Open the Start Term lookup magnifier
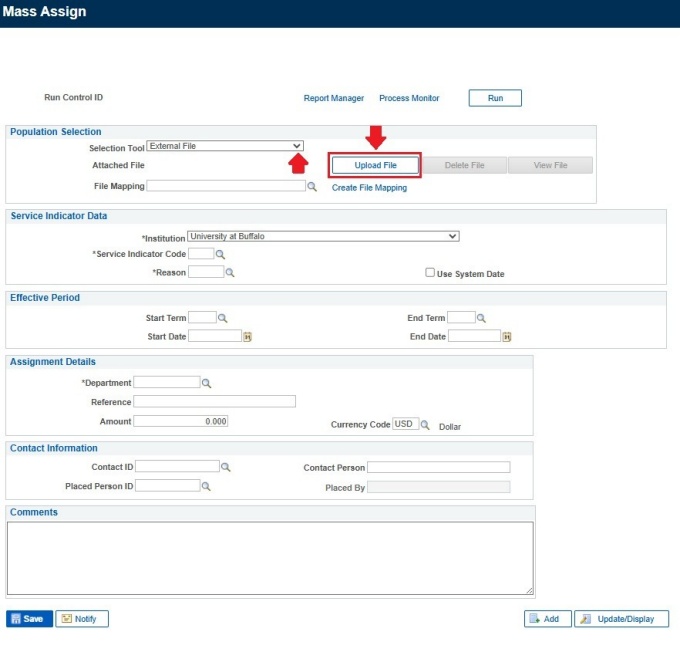680x669 pixels. 222,318
